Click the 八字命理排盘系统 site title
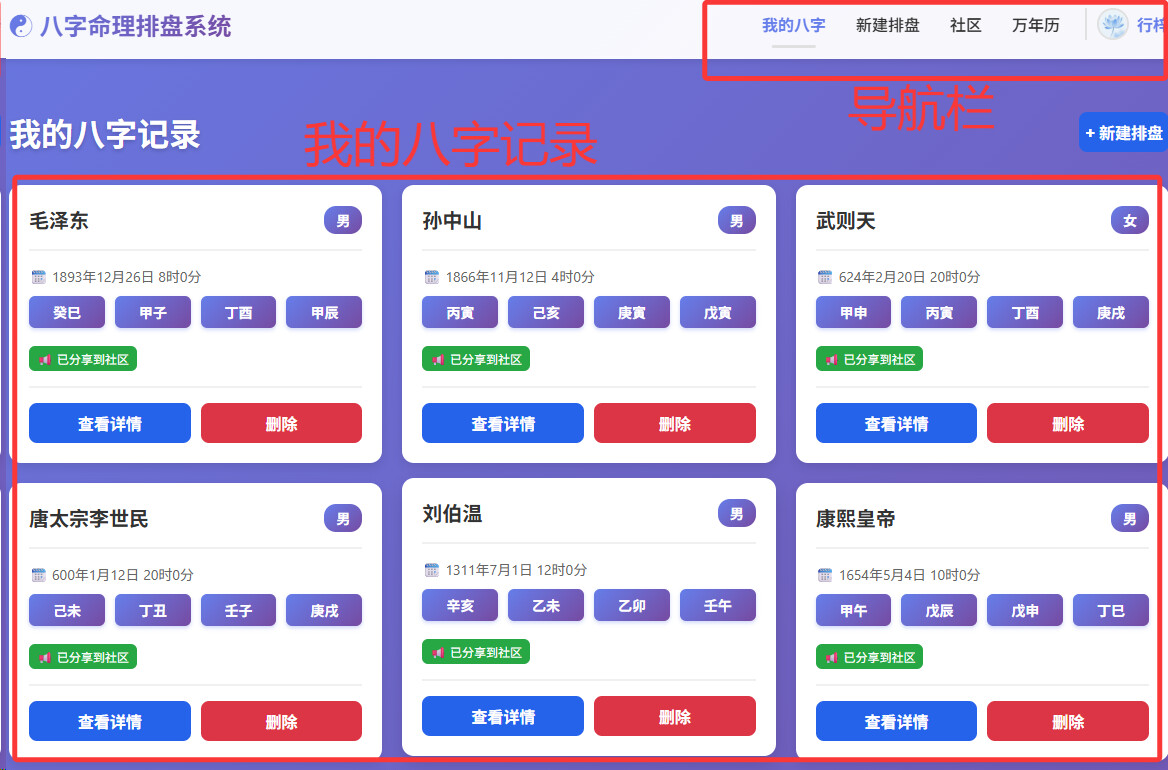1168x770 pixels. (135, 27)
